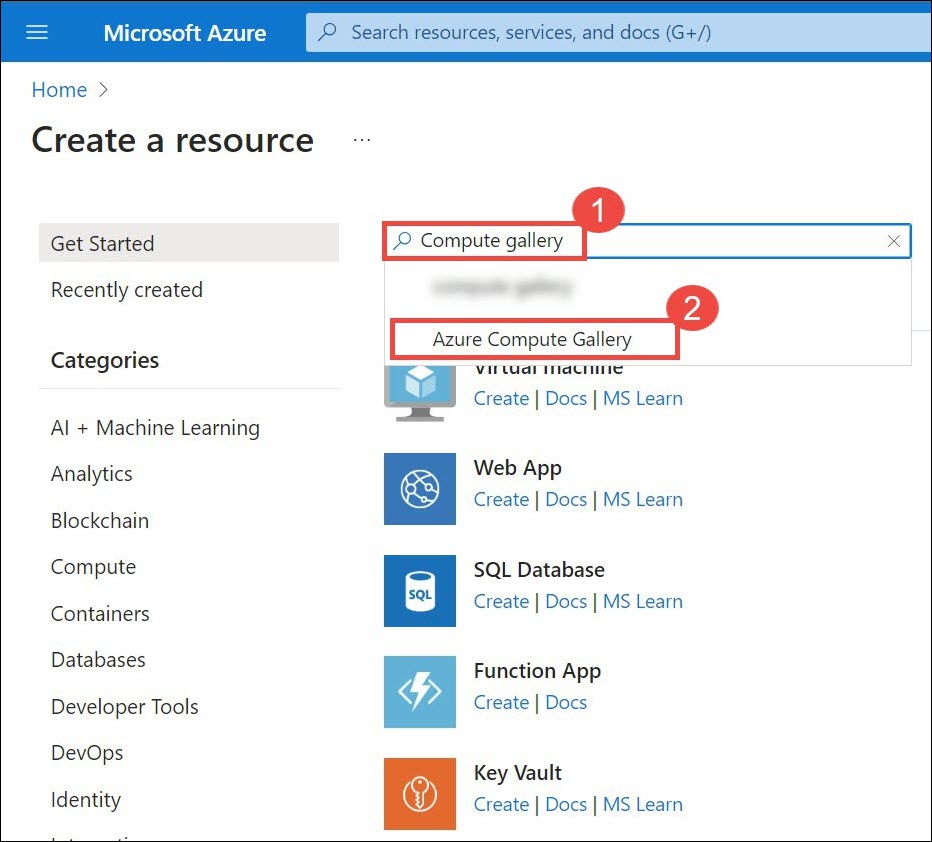The height and width of the screenshot is (842, 932).
Task: Click the SQL Database title
Action: point(539,570)
